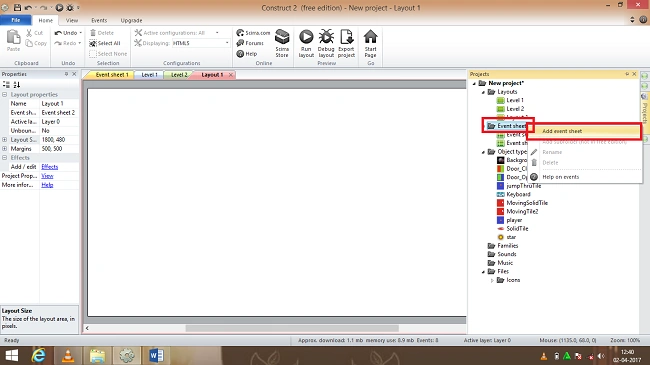The height and width of the screenshot is (365, 650).
Task: Open Internet Explorer from taskbar
Action: [38, 355]
